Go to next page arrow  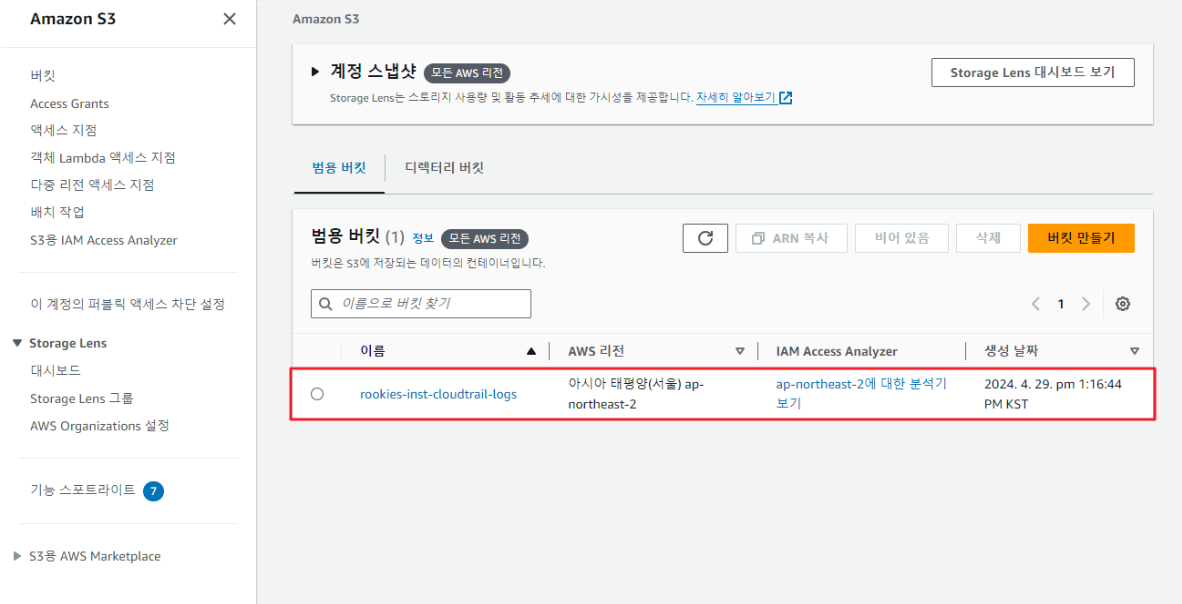[1086, 304]
